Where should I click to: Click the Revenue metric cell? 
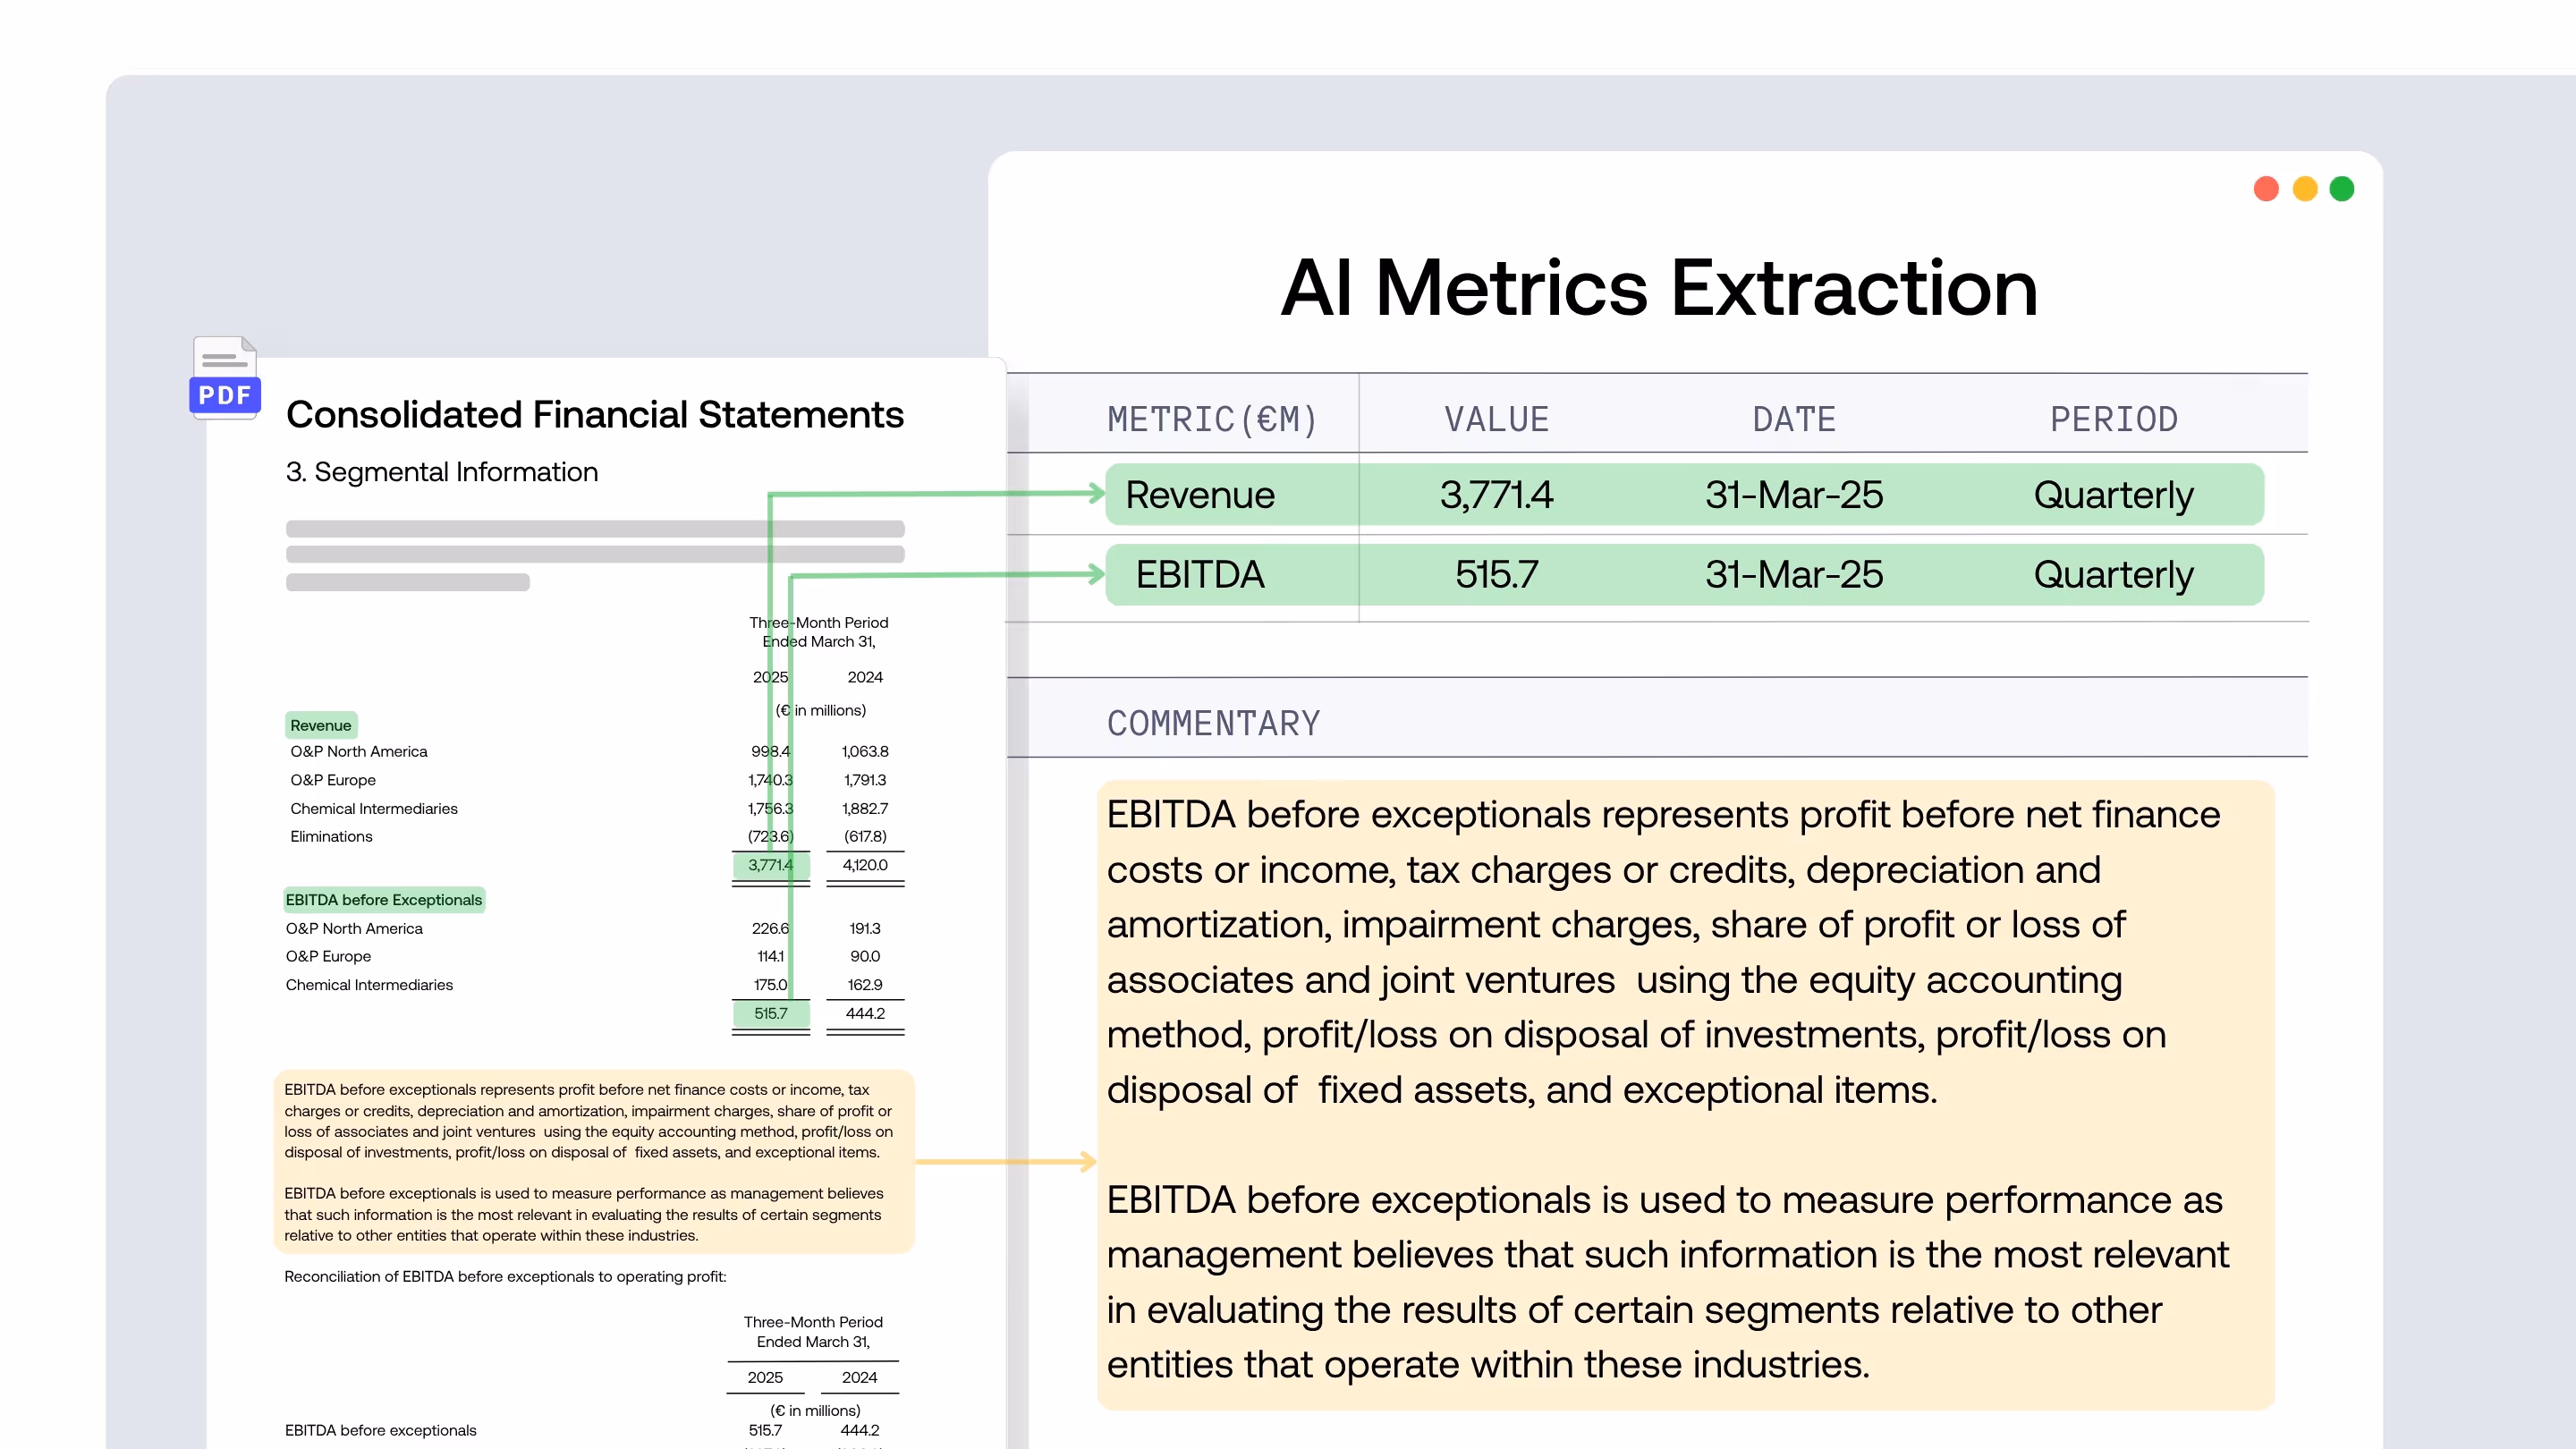1200,495
